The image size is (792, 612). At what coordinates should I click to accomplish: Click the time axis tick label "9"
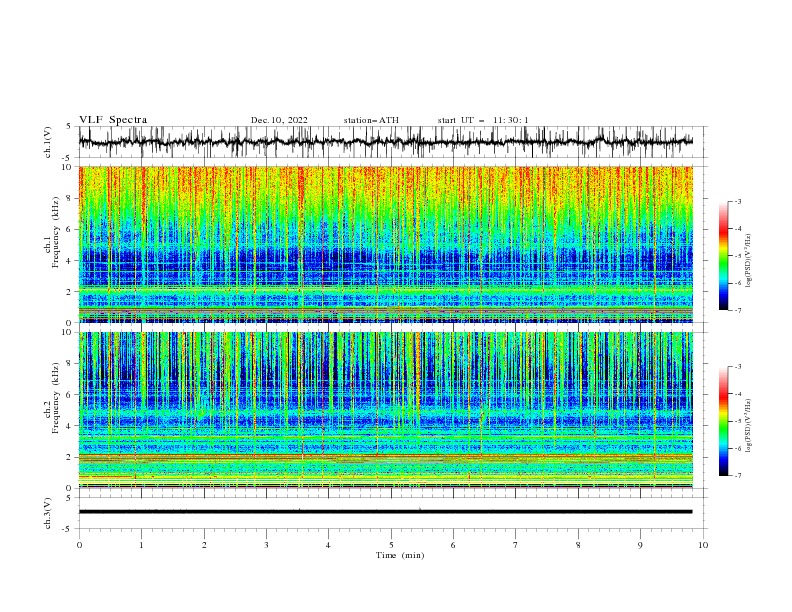640,545
